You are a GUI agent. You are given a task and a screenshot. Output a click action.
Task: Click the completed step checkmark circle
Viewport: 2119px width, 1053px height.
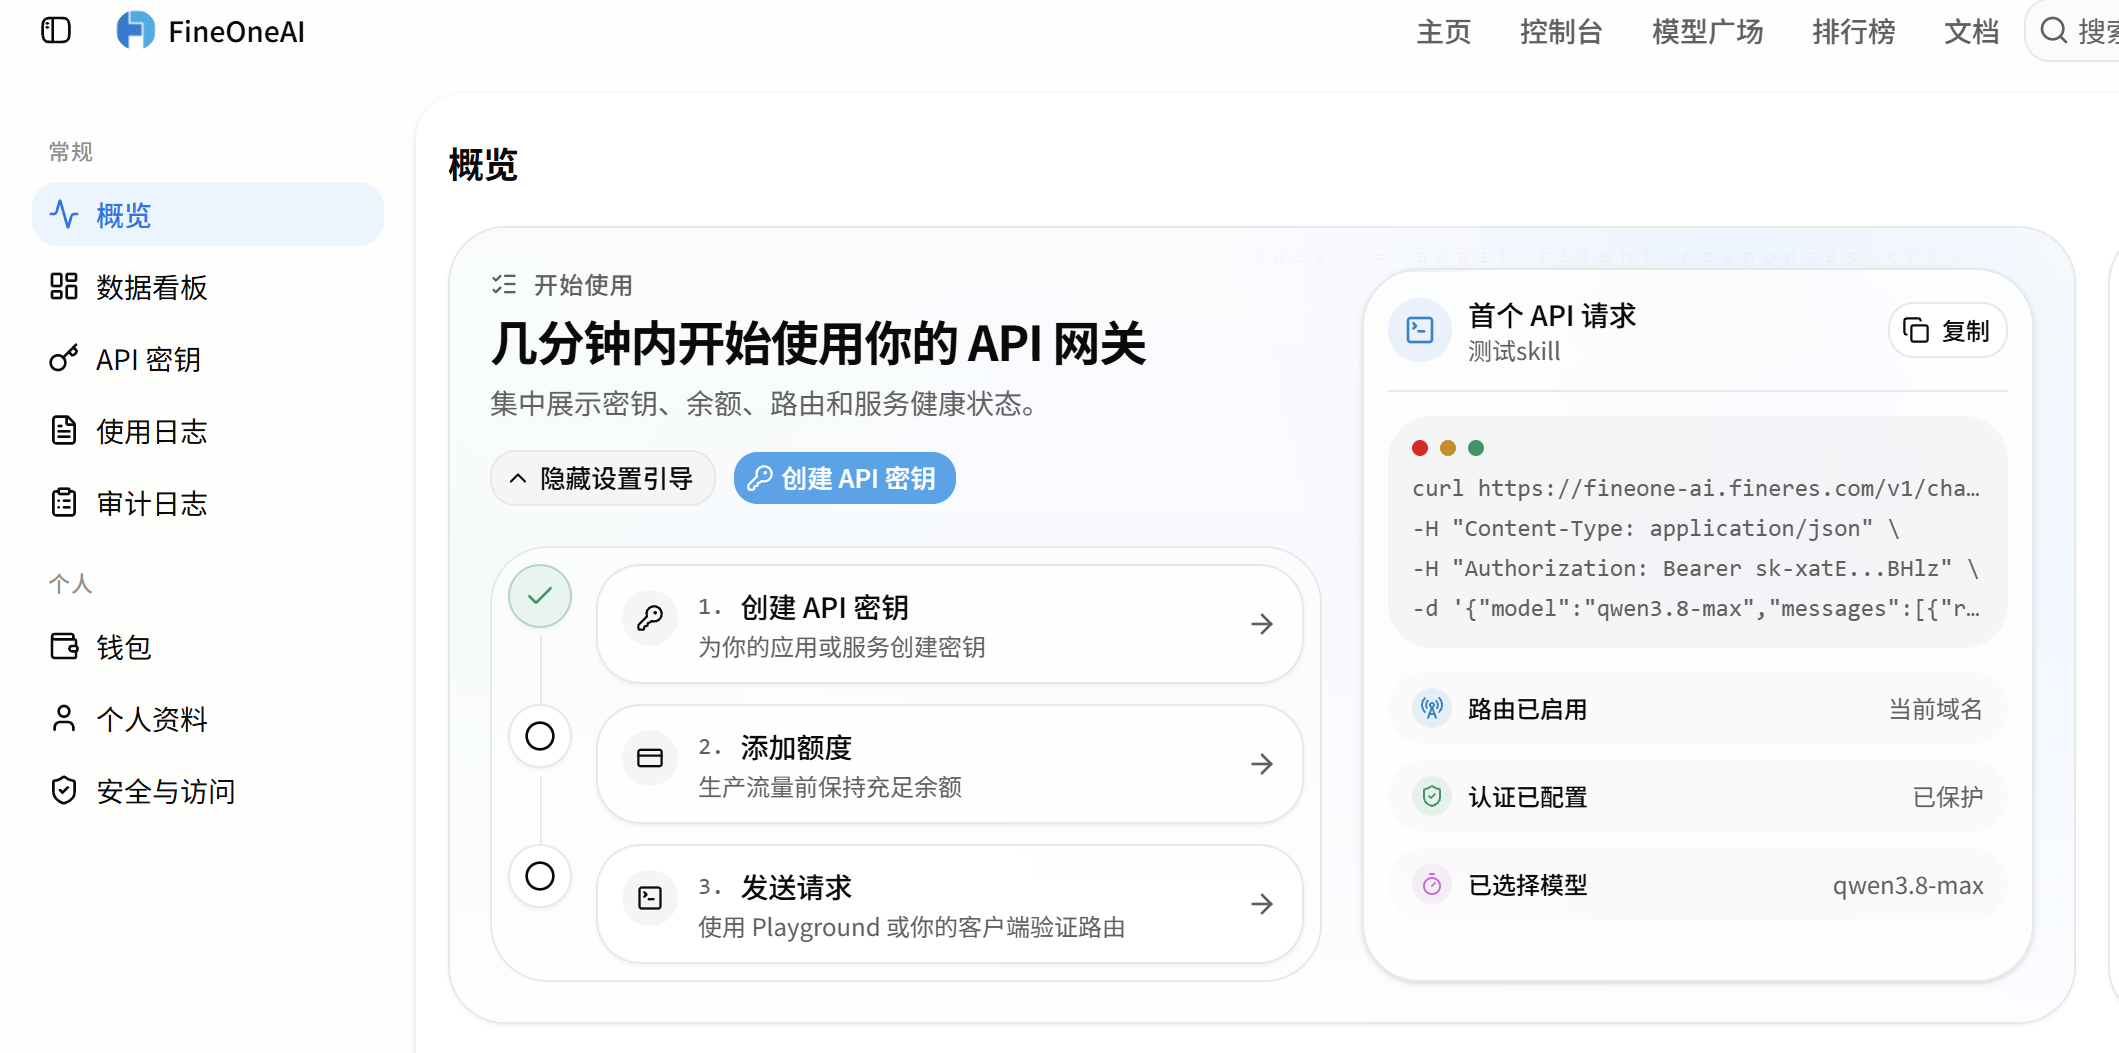click(540, 596)
